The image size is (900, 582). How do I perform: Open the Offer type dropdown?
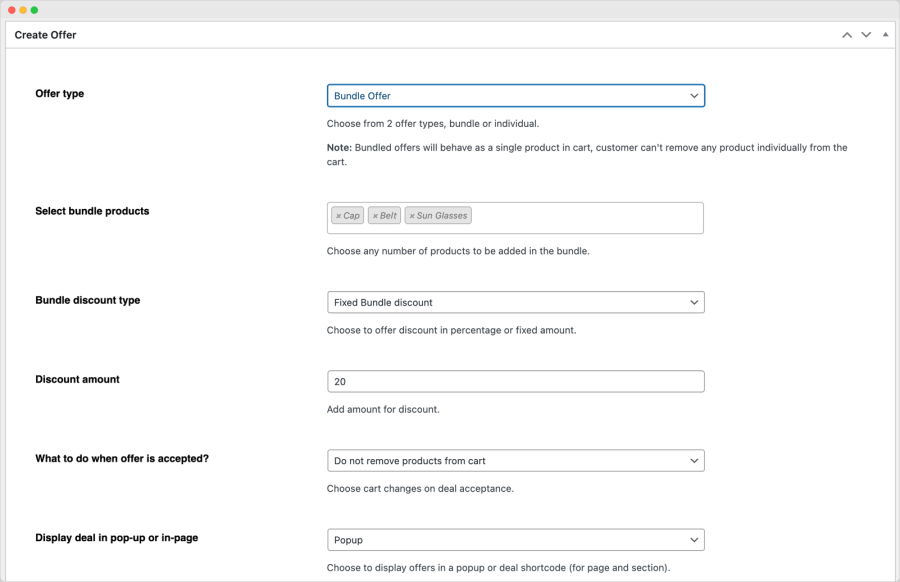tap(515, 96)
